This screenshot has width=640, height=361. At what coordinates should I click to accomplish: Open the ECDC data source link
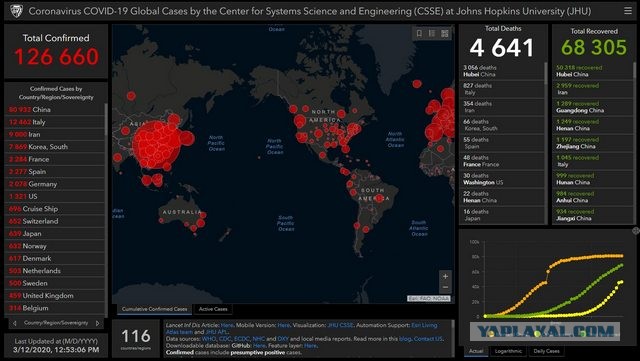242,339
